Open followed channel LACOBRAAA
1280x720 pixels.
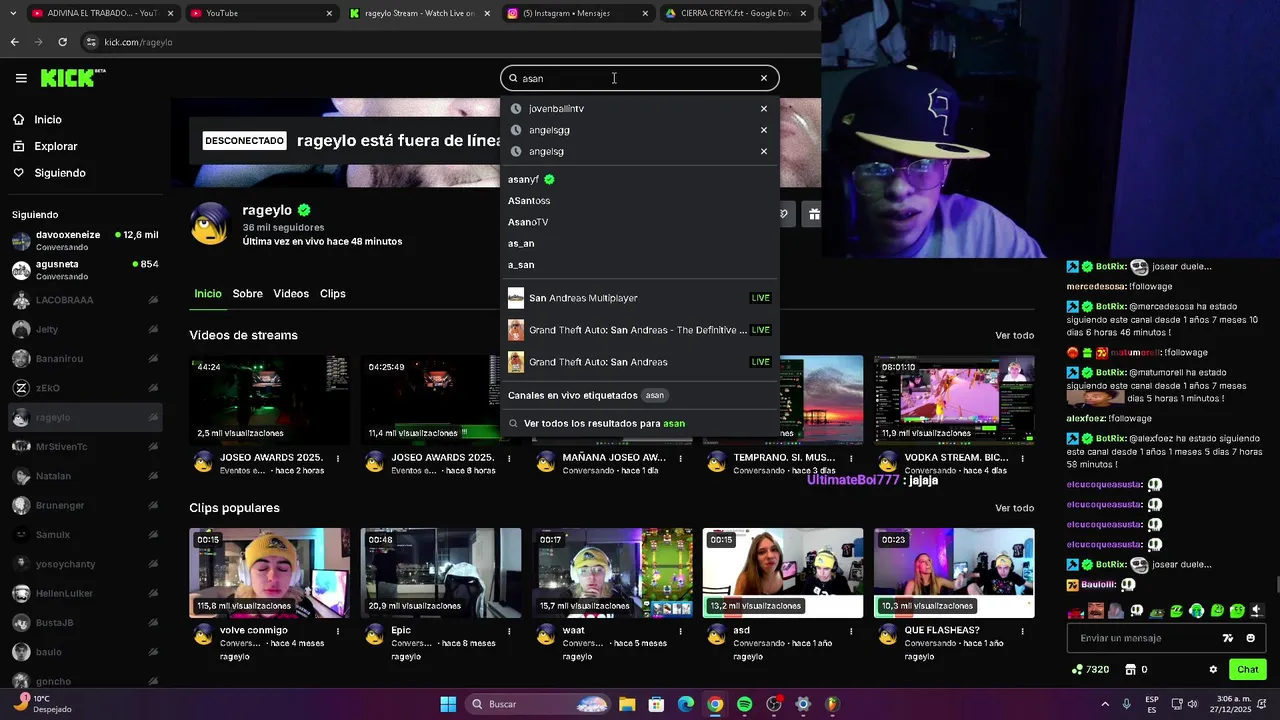85,300
